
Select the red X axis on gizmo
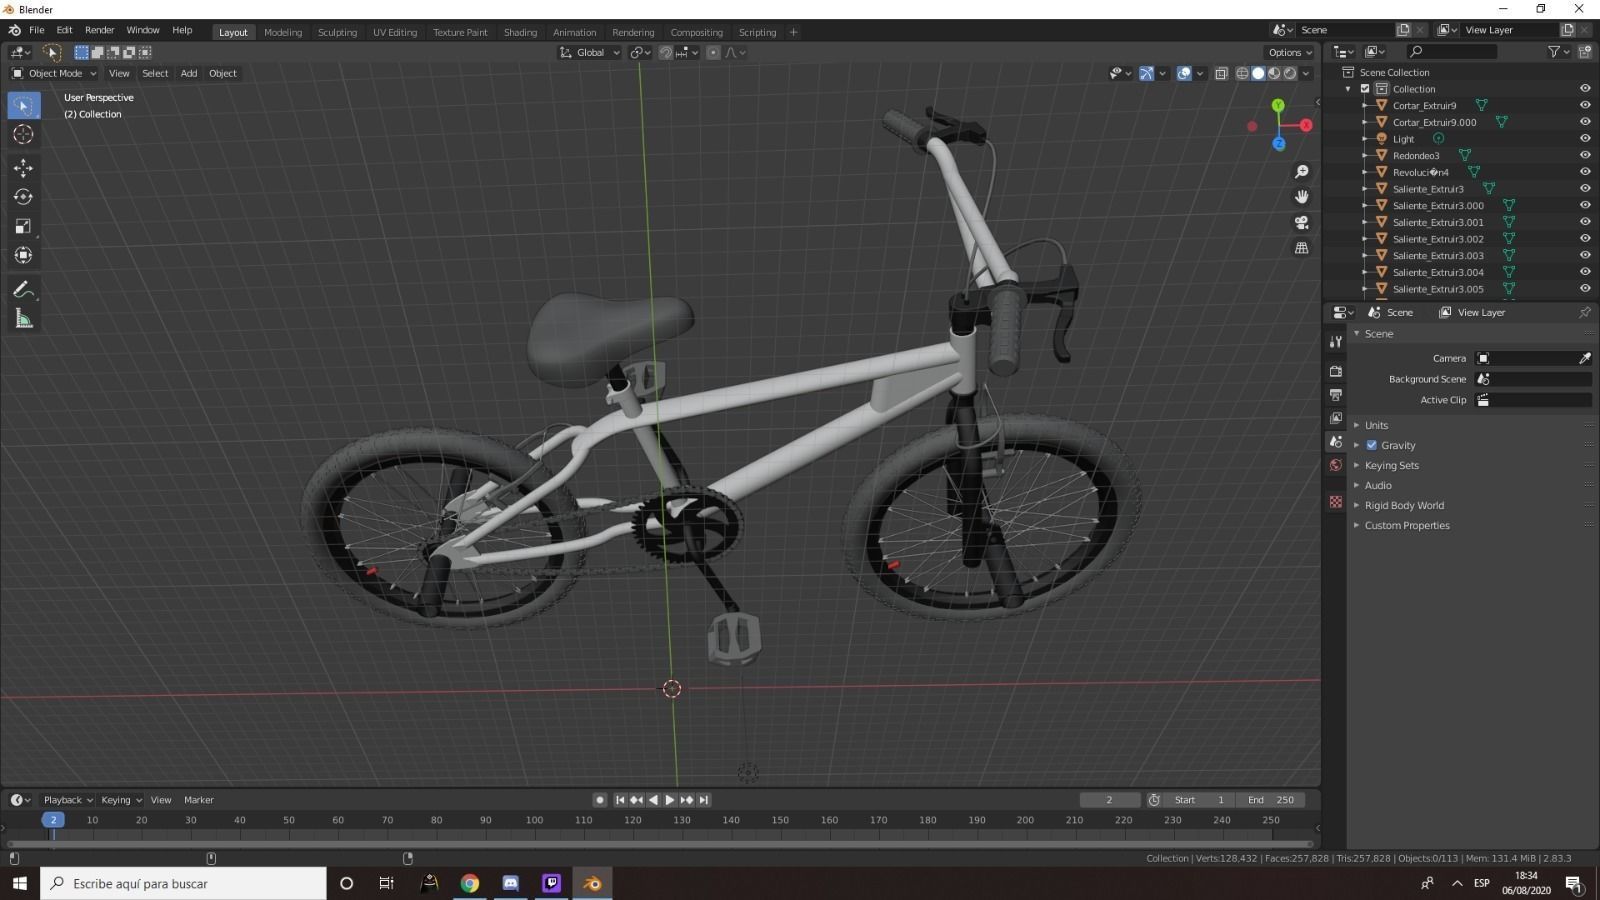[1305, 125]
